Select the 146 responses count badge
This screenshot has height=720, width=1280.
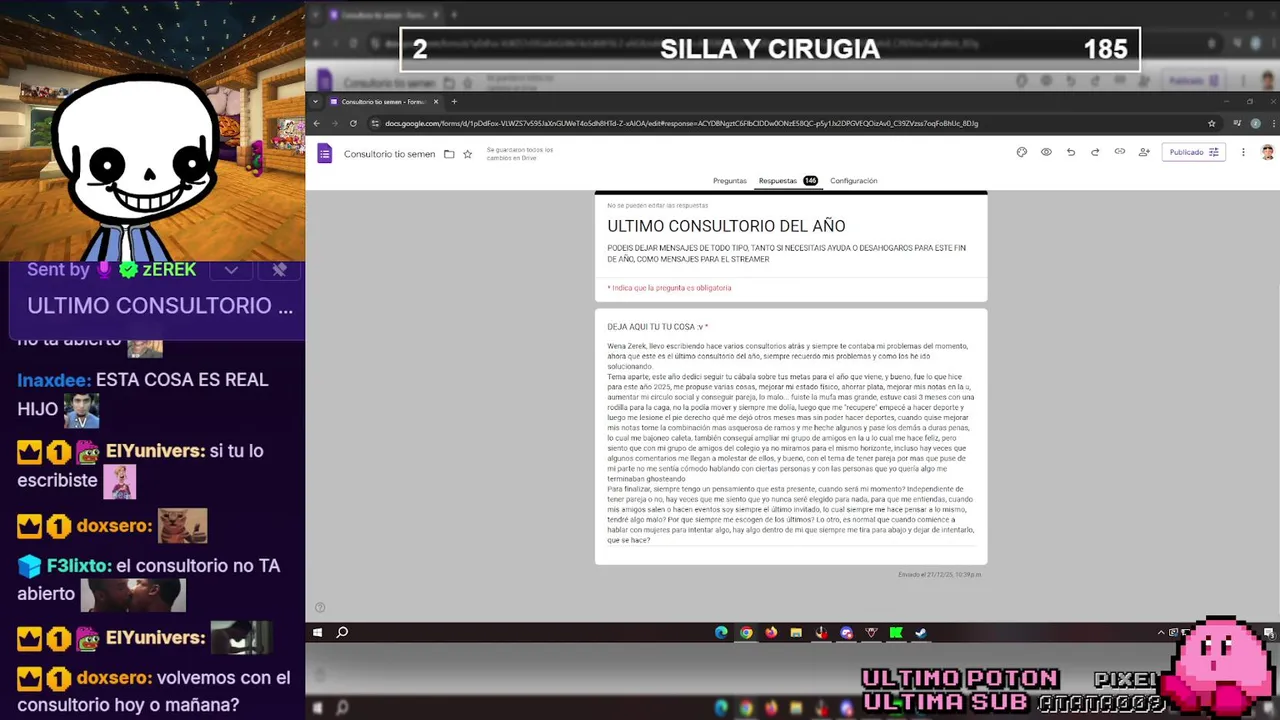[x=810, y=181]
